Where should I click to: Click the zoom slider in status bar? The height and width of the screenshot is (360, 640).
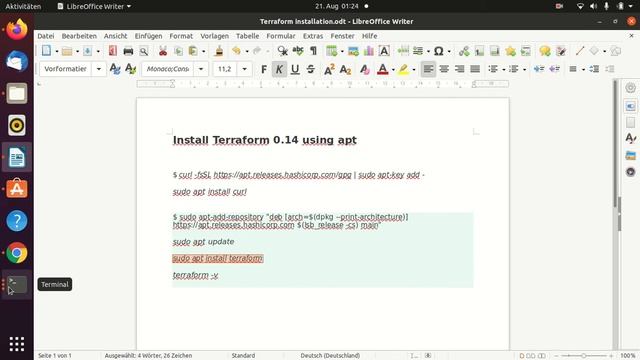583,356
